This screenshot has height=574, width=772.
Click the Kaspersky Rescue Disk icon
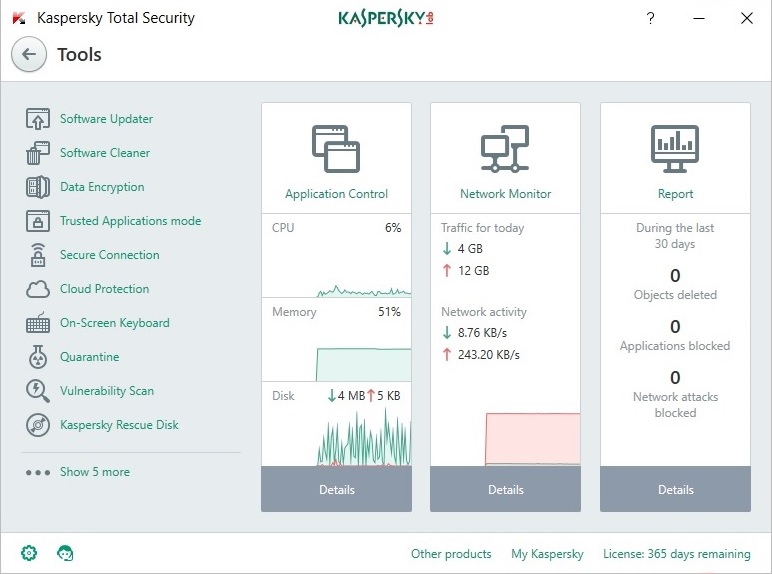coord(38,425)
